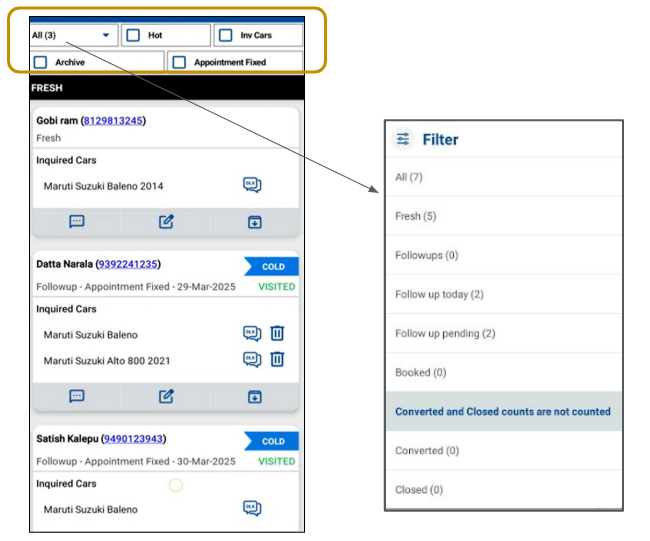This screenshot has width=650, height=541.
Task: Edit the Gobi ram lead
Action: (166, 222)
